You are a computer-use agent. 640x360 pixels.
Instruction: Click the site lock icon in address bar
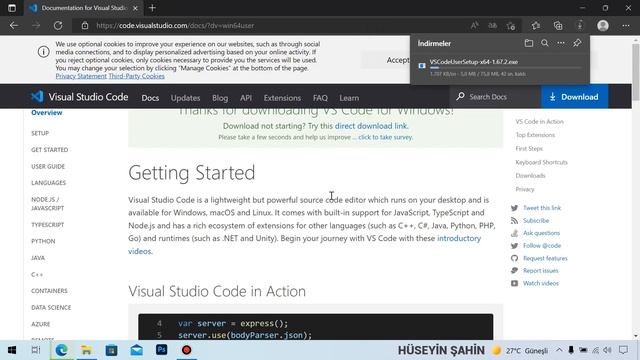84,26
